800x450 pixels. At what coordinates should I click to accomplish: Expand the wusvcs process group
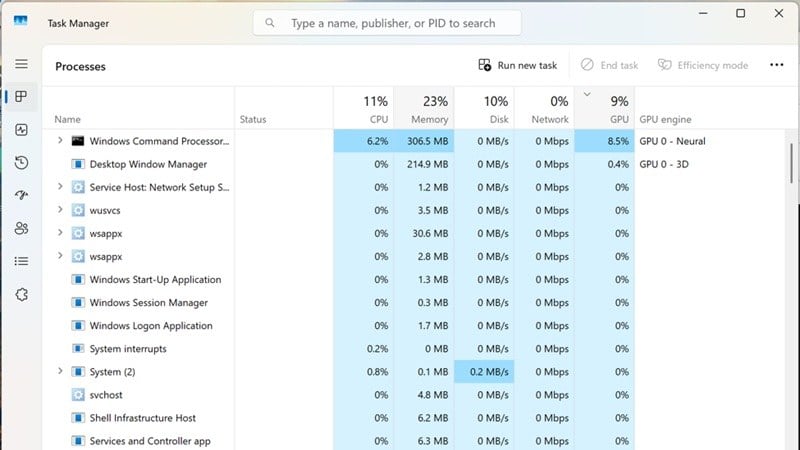(x=60, y=210)
